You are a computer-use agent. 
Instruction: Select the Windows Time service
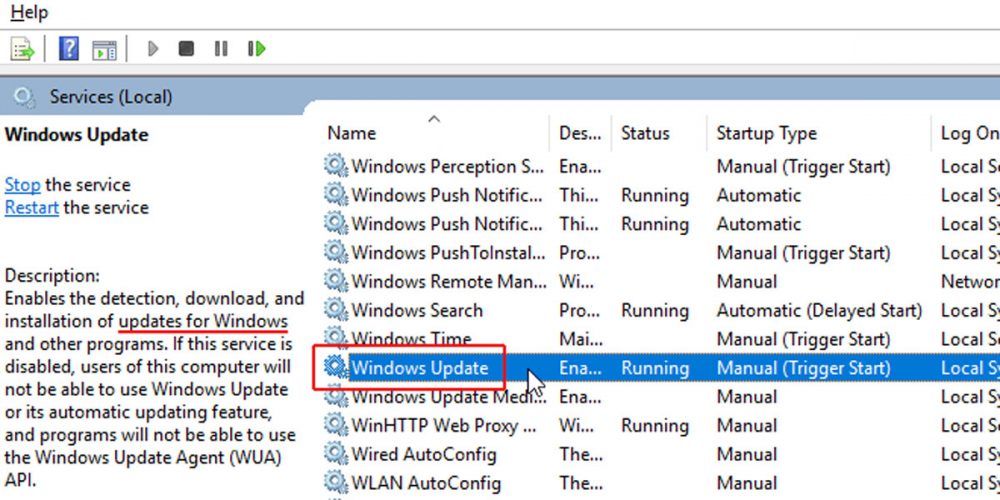click(411, 339)
